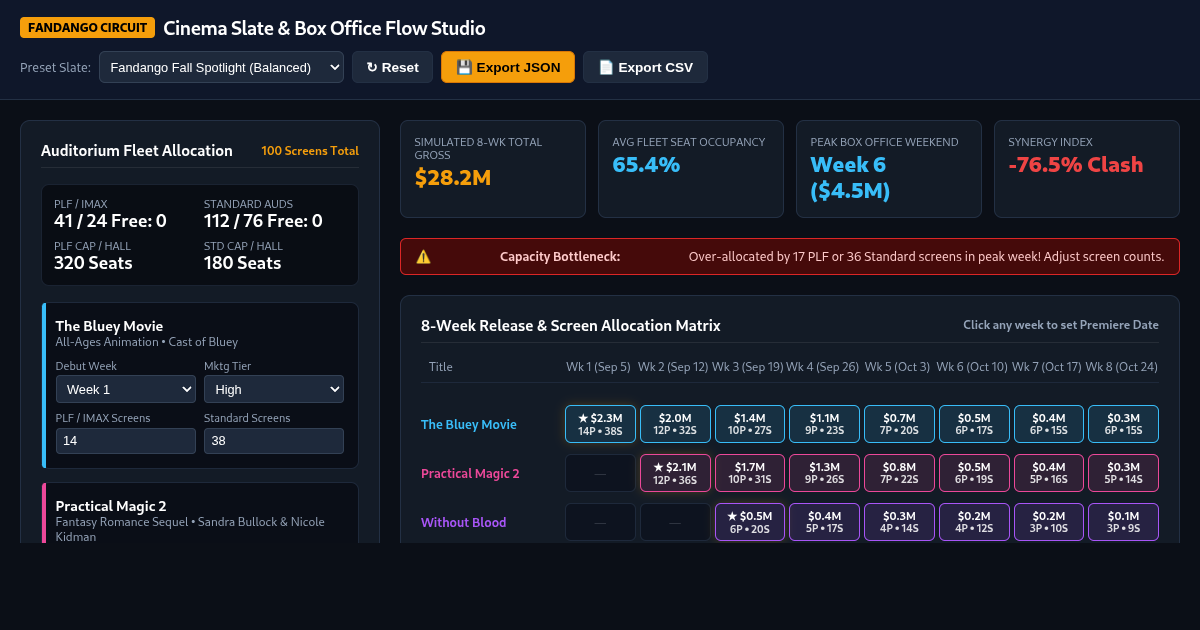This screenshot has width=1200, height=630.
Task: Click Wk 6 (Oct 10) column header
Action: point(972,367)
